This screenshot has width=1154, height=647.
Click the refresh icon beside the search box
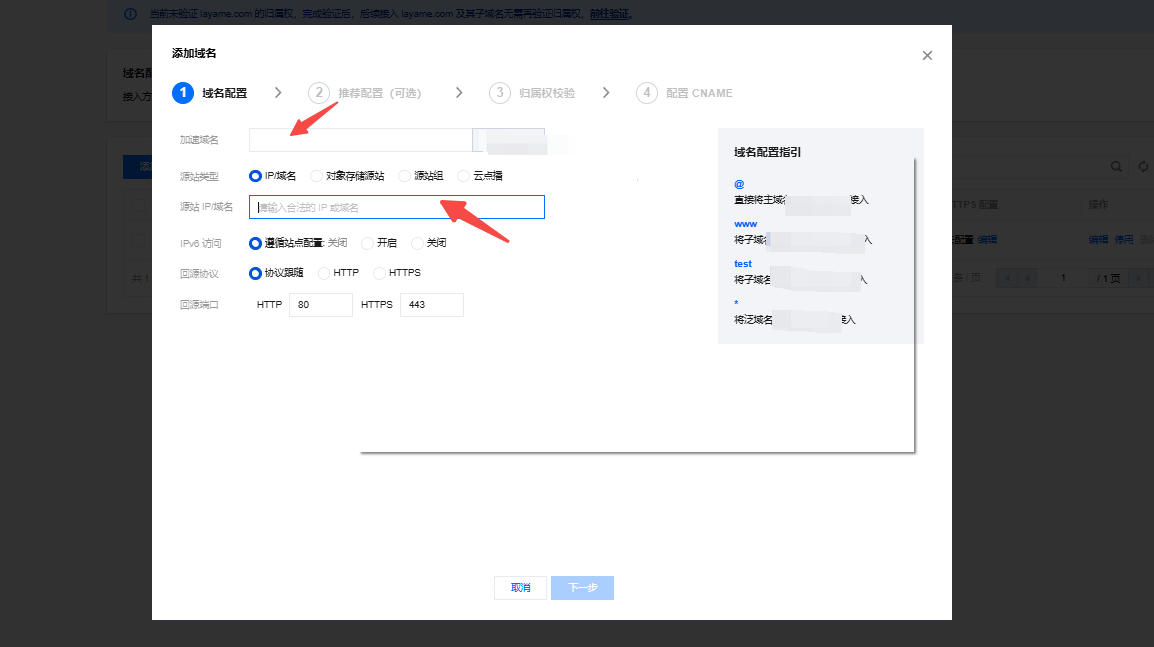pos(1143,167)
